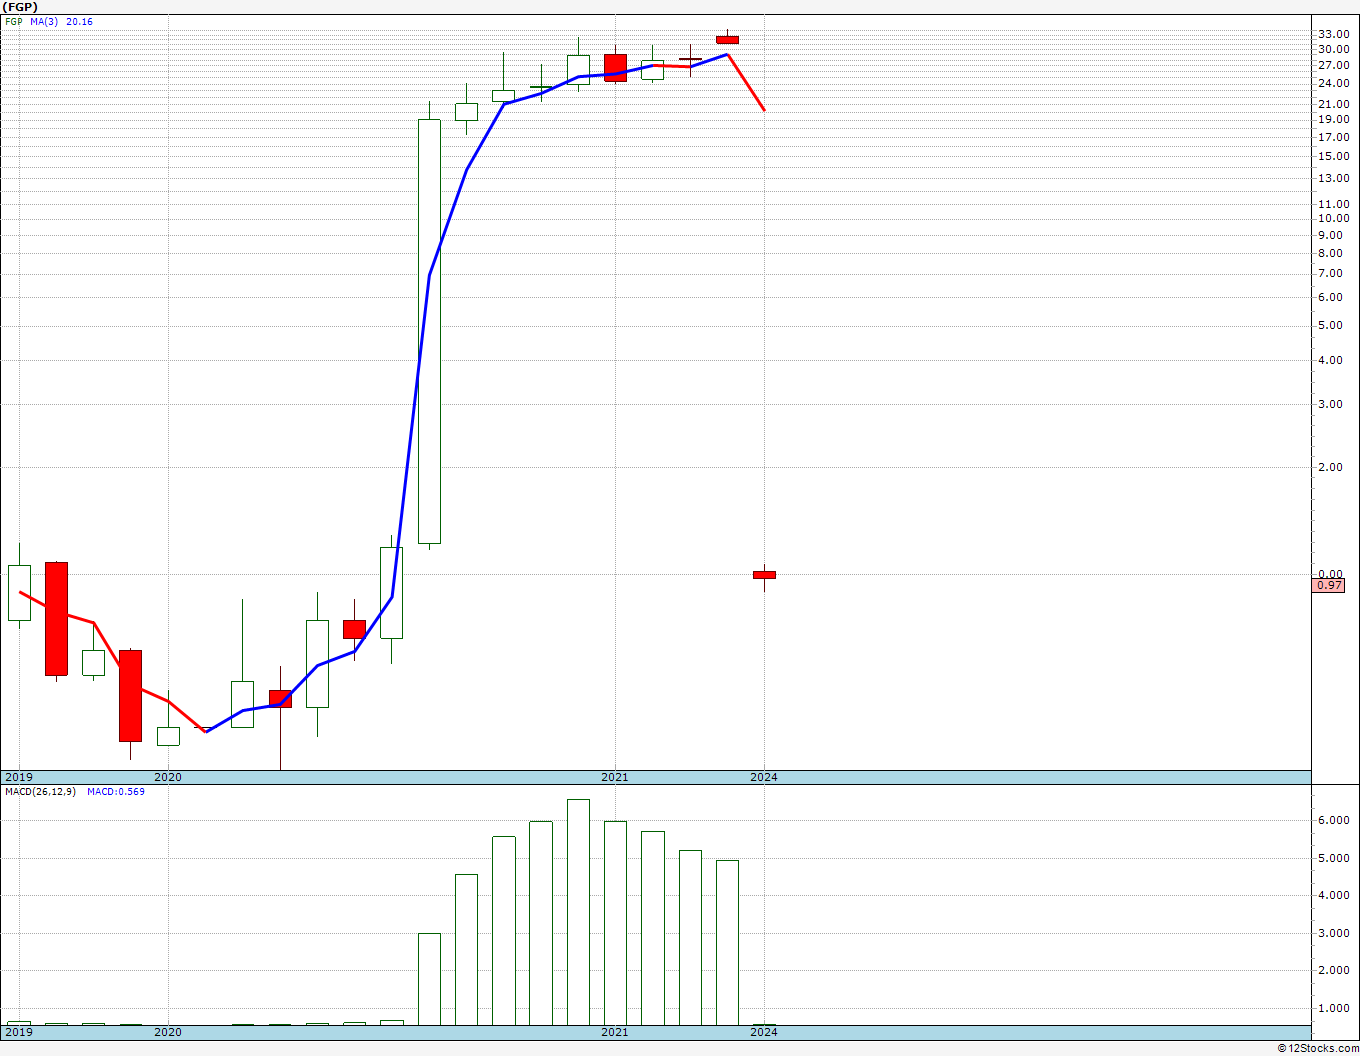Image resolution: width=1360 pixels, height=1056 pixels.
Task: Click the small red candlestick near 0.97
Action: coord(764,575)
